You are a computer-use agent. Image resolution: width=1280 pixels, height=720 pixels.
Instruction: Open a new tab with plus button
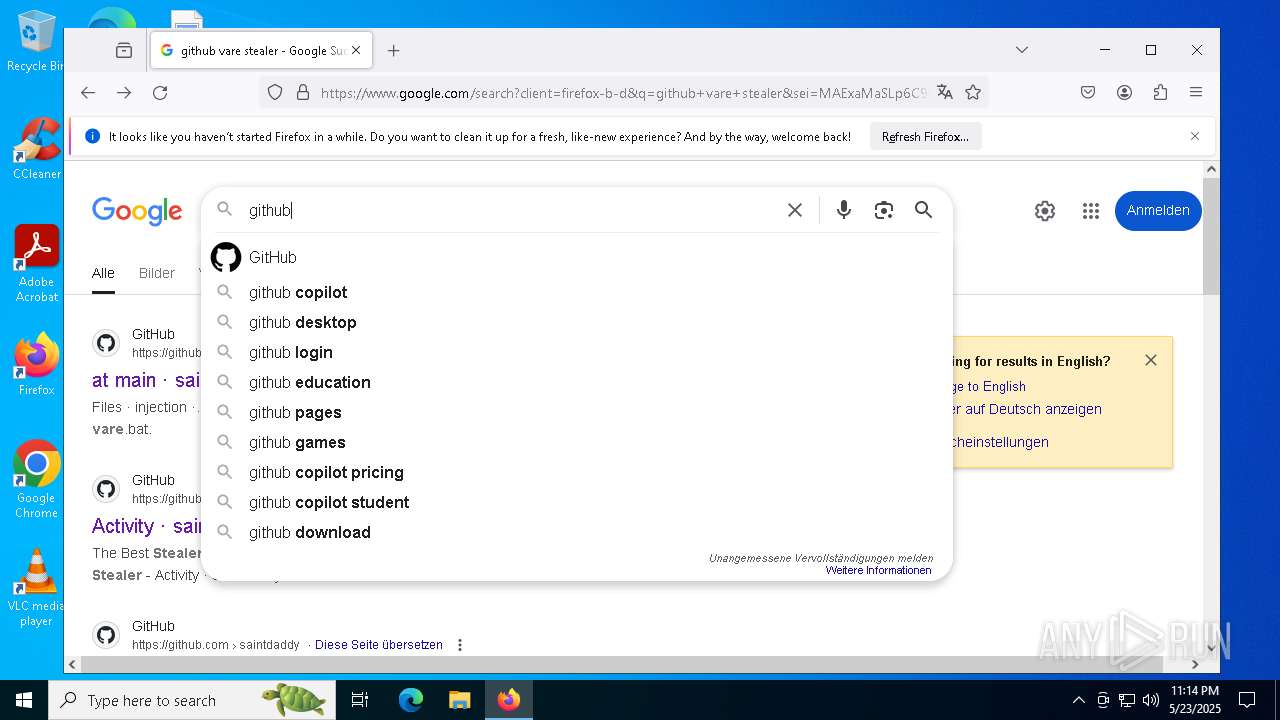pos(394,50)
